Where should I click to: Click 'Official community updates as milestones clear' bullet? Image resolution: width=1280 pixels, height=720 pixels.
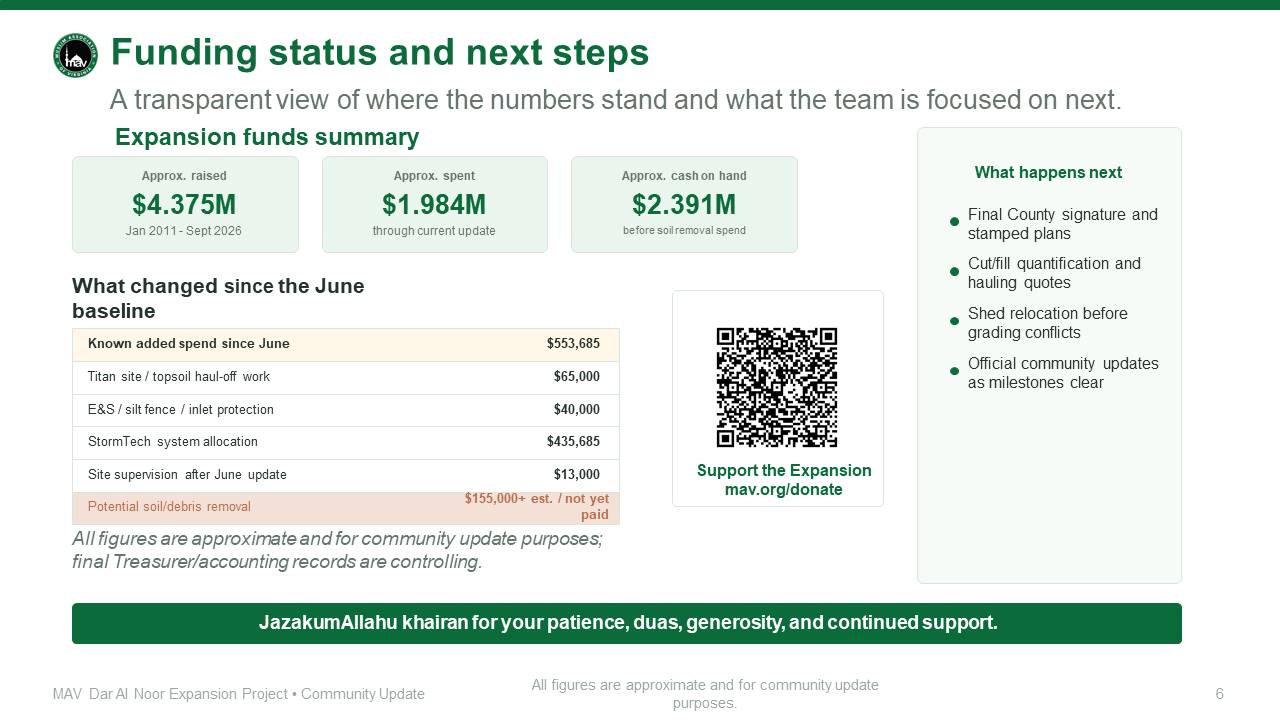tap(1063, 373)
